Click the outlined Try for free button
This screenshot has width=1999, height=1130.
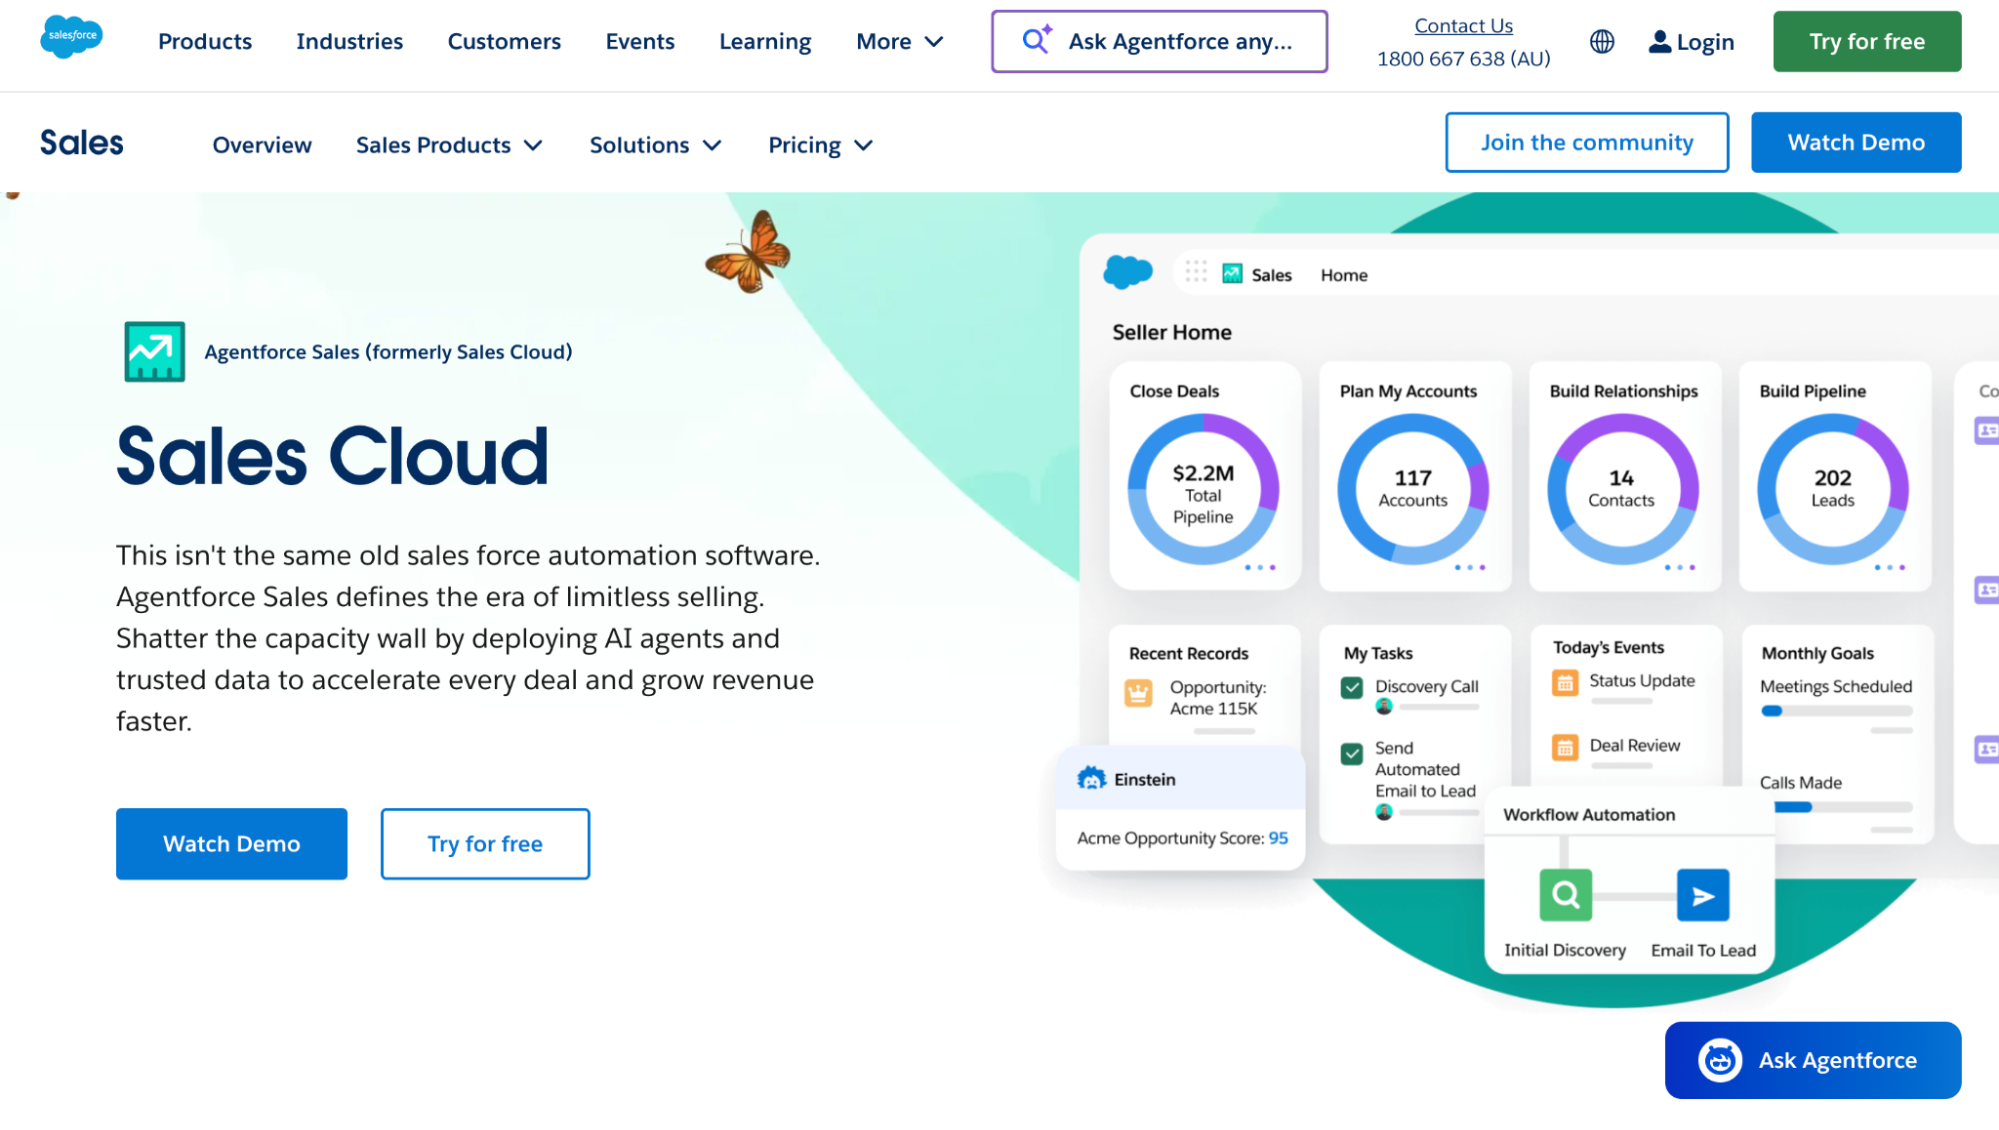coord(485,843)
